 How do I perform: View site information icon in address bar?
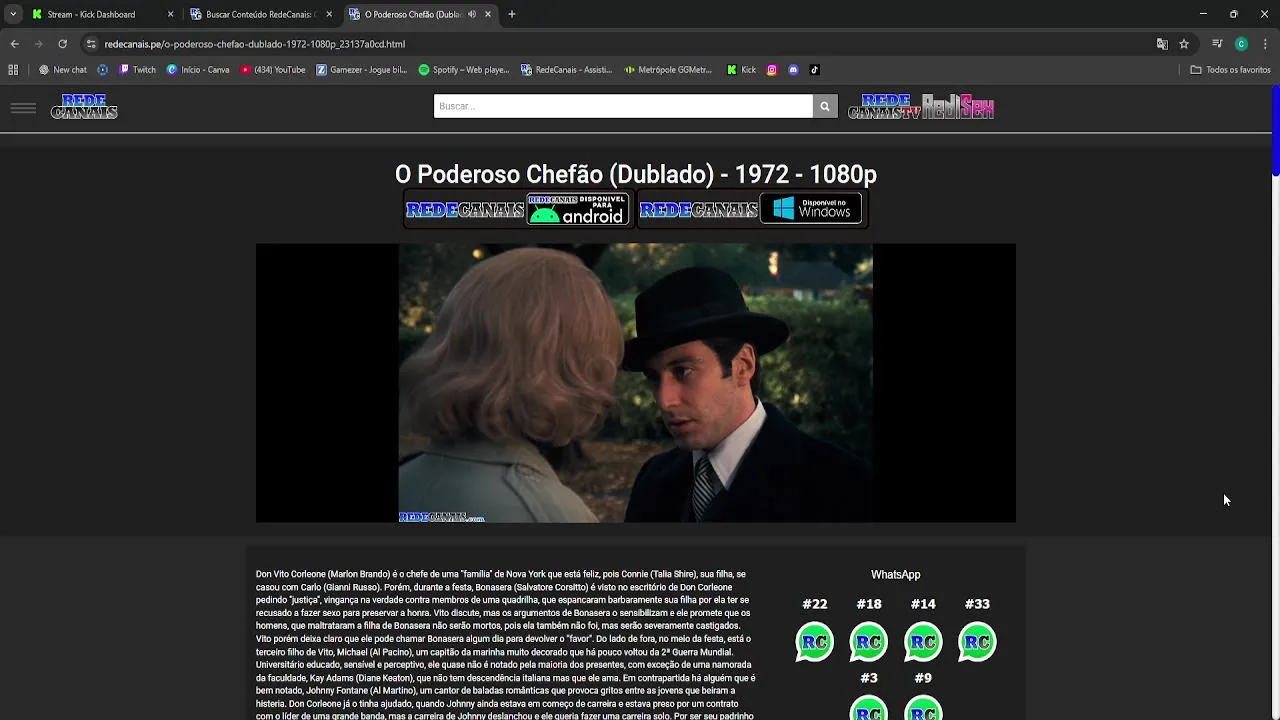click(91, 44)
